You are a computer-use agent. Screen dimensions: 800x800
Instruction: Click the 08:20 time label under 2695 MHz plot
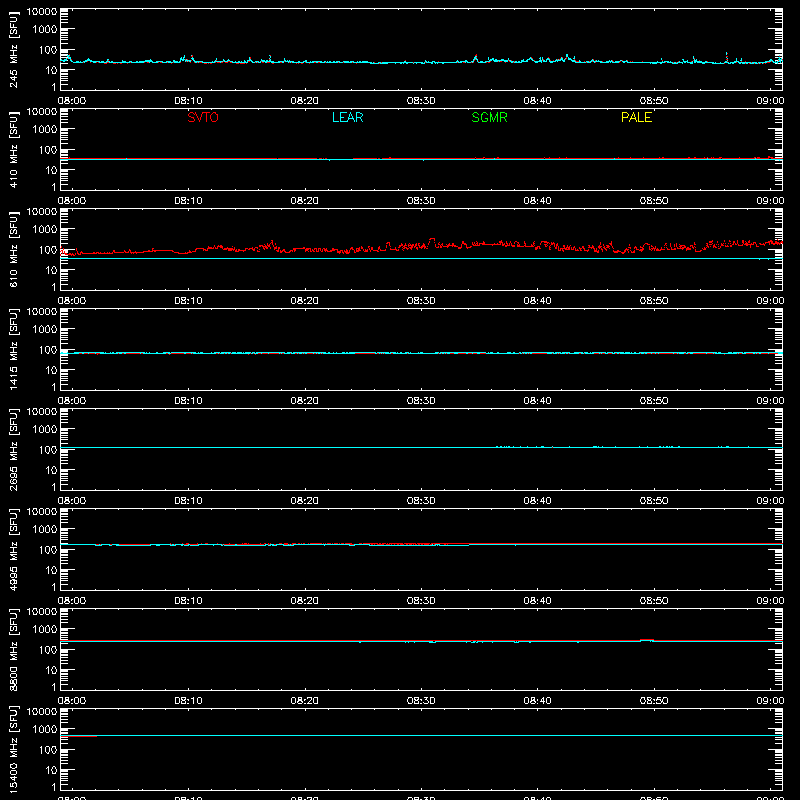pos(305,501)
